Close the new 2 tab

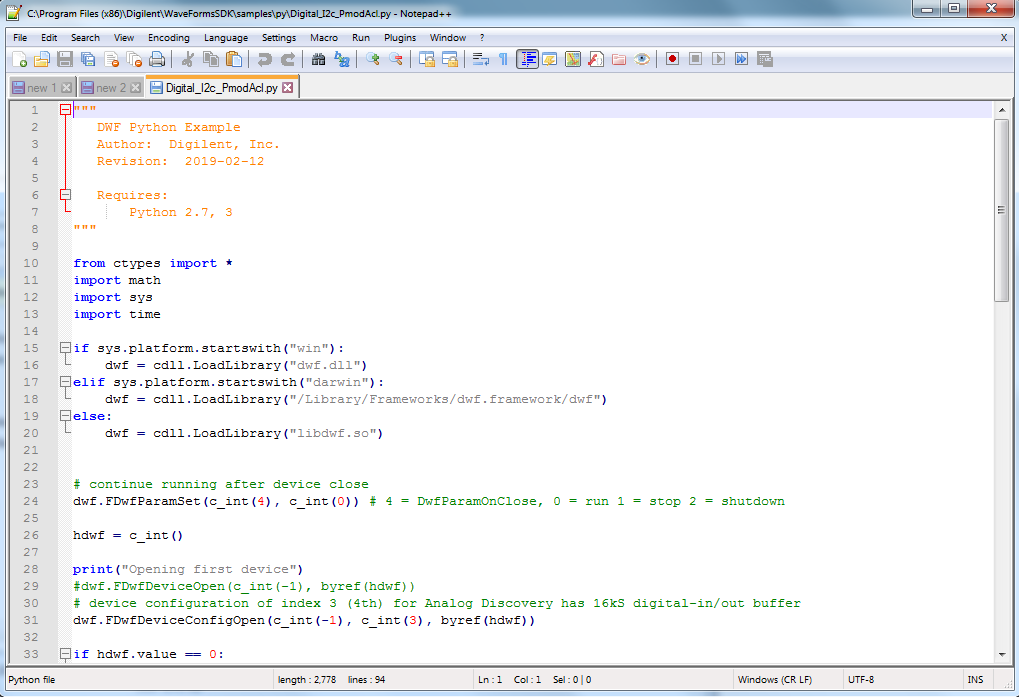click(x=135, y=88)
